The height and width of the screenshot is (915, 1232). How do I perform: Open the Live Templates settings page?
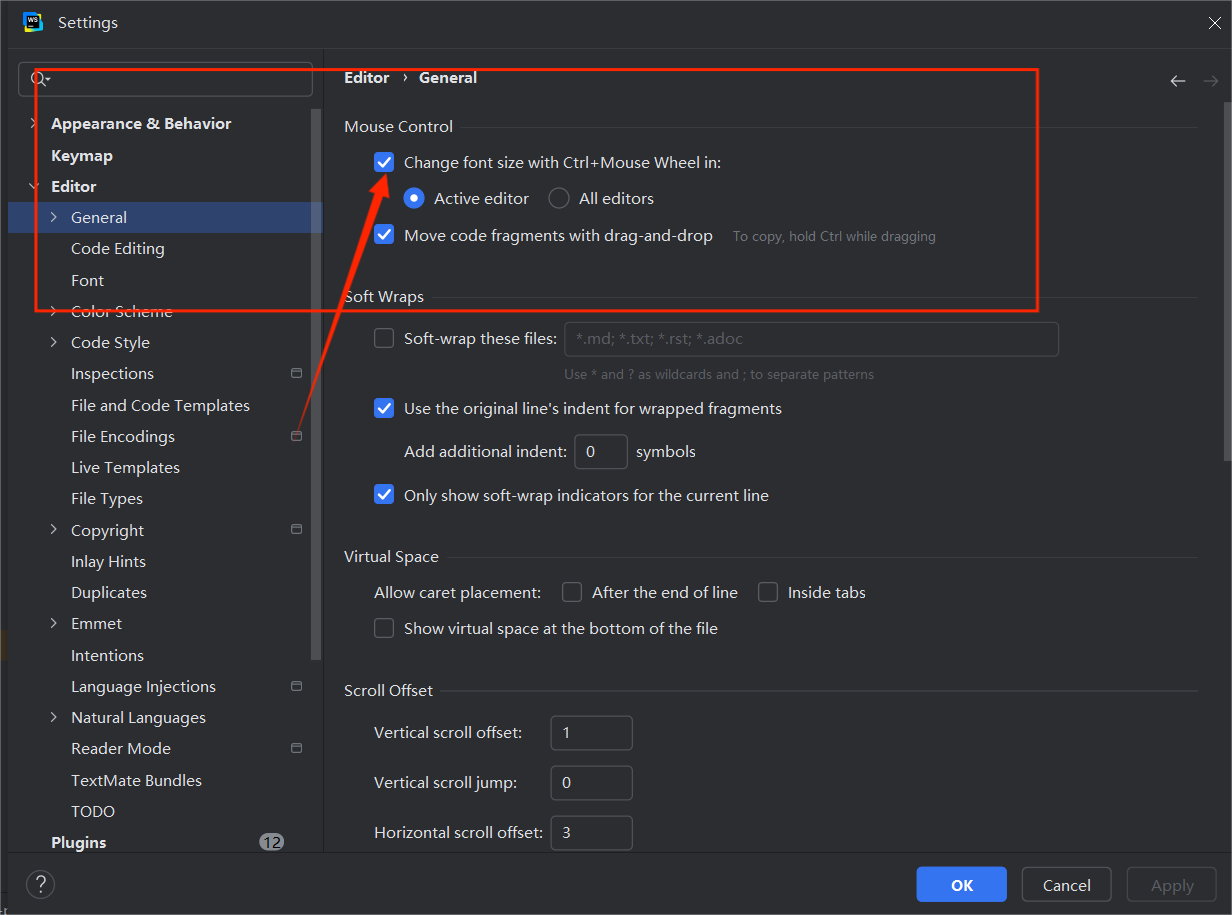click(x=125, y=467)
